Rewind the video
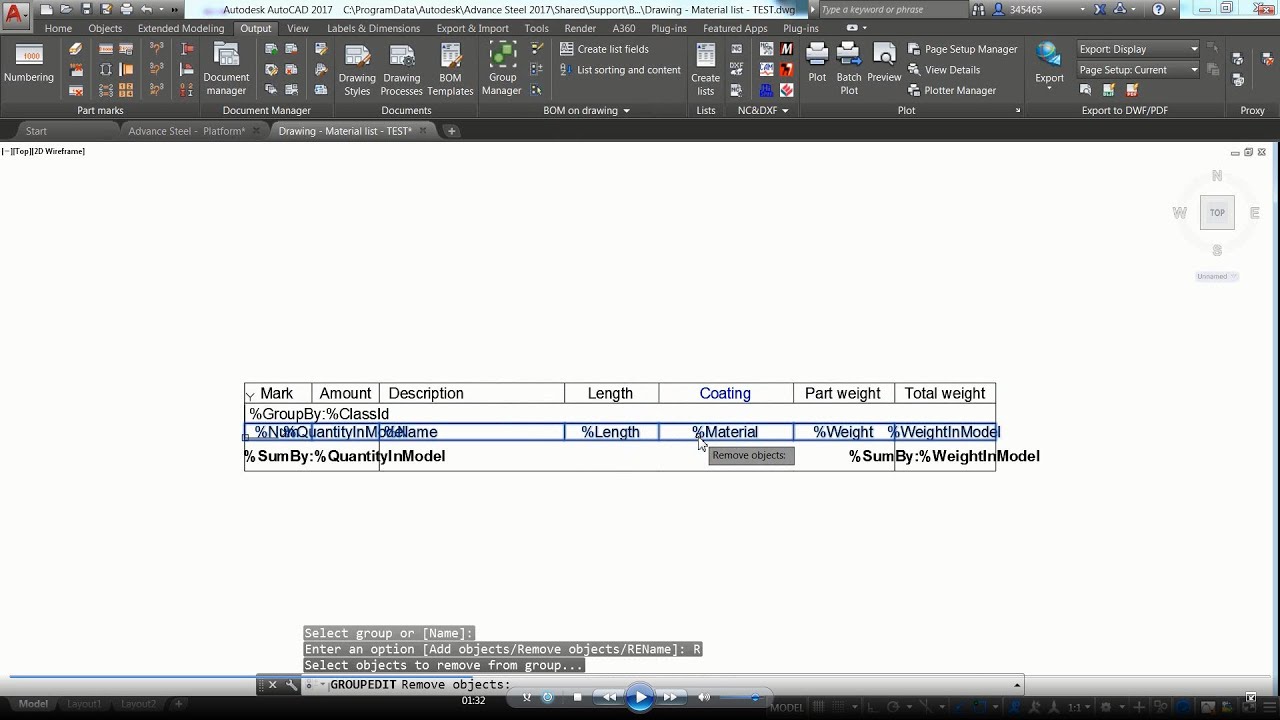This screenshot has height=720, width=1280. 609,697
